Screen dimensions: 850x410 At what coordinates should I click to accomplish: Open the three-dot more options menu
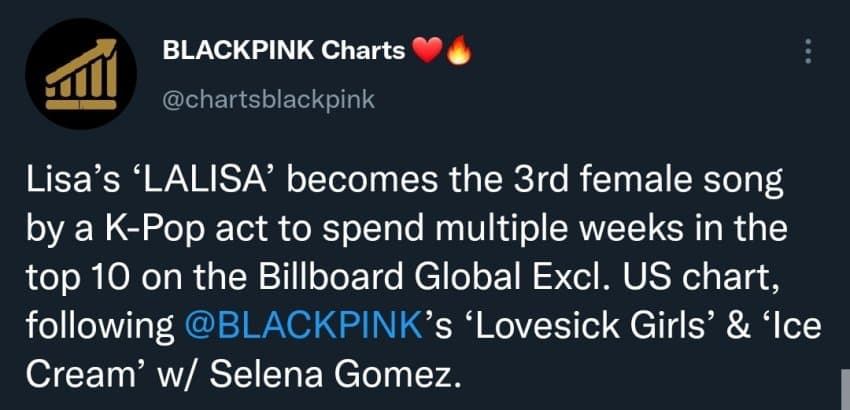pos(808,52)
